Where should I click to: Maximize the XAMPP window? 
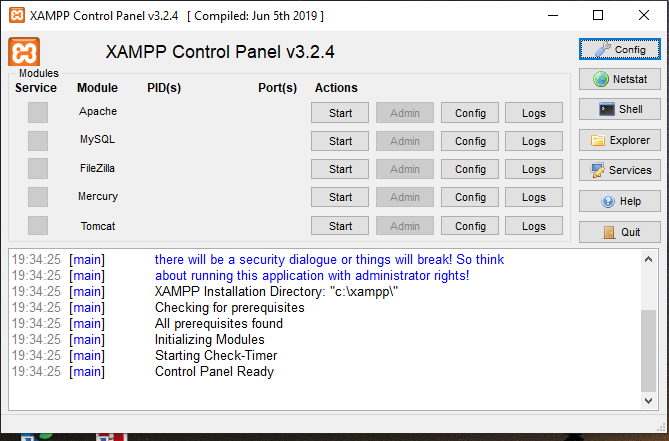click(598, 15)
